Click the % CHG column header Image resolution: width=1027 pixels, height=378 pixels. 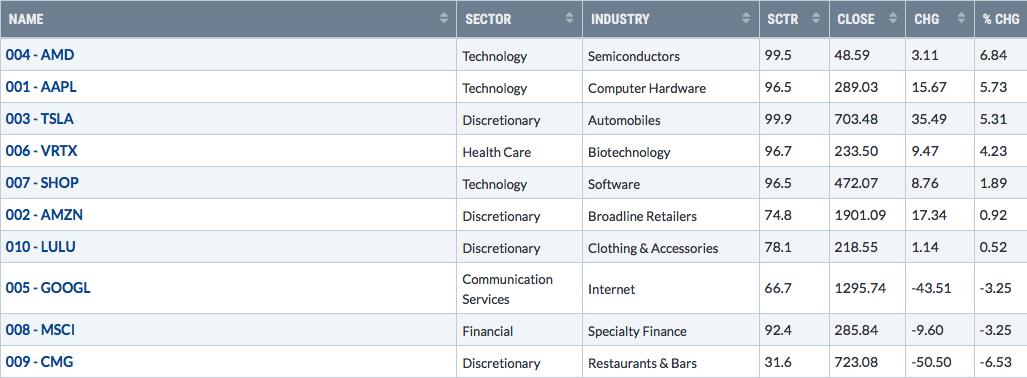(1001, 19)
